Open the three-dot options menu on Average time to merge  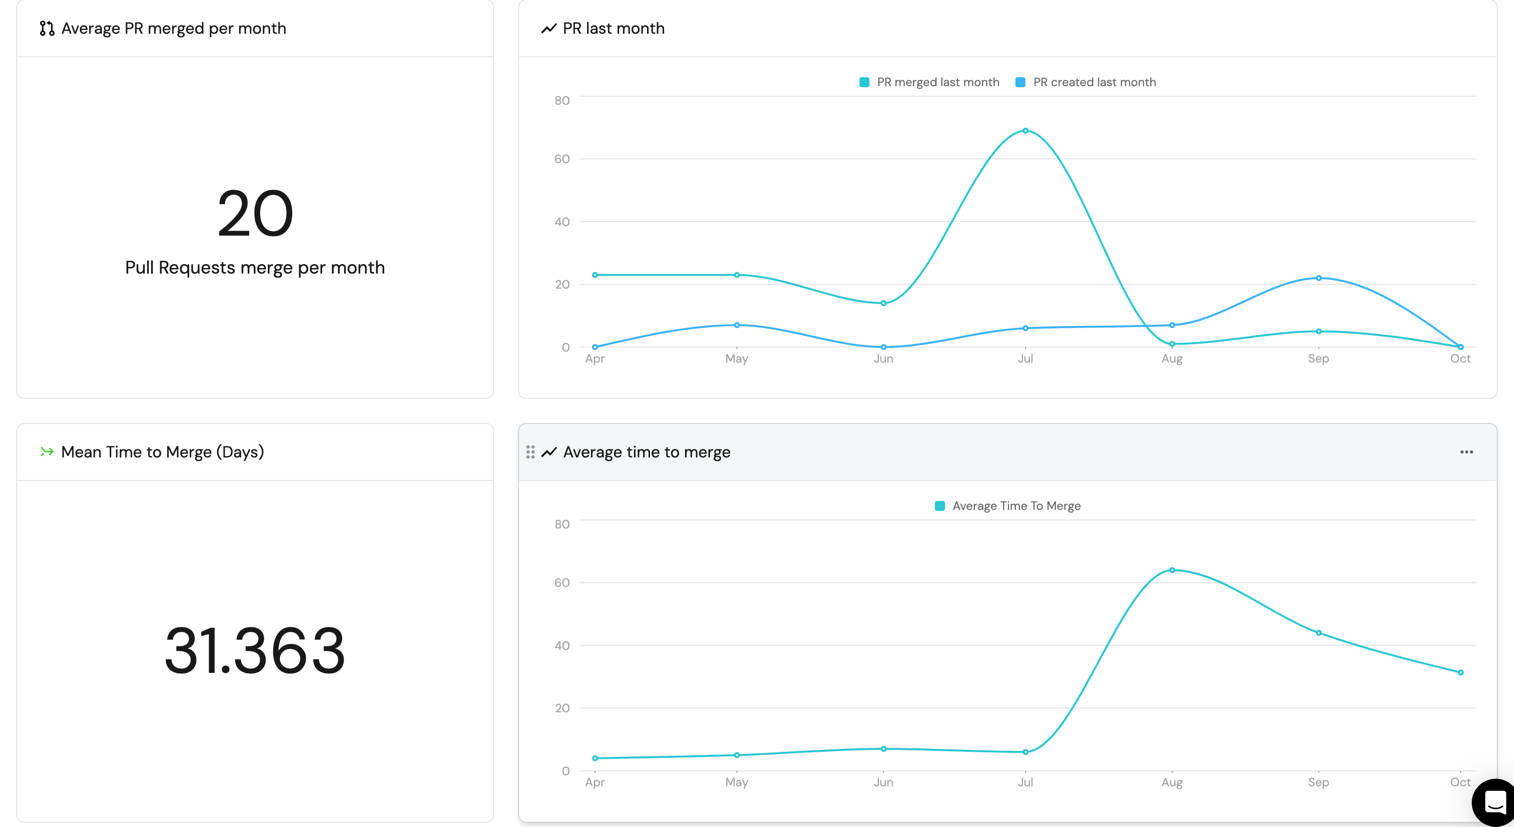pos(1466,452)
